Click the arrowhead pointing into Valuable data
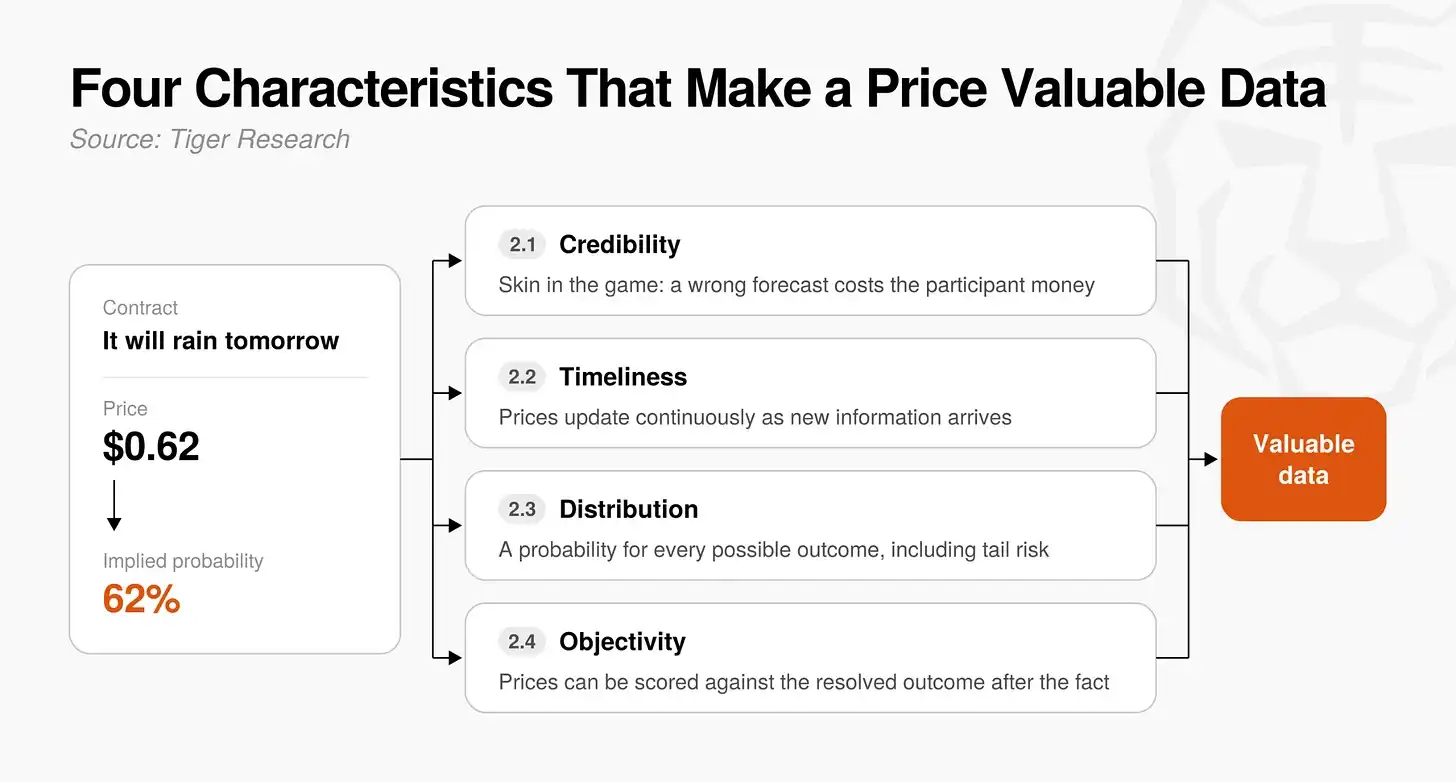The width and height of the screenshot is (1456, 782). tap(1210, 459)
